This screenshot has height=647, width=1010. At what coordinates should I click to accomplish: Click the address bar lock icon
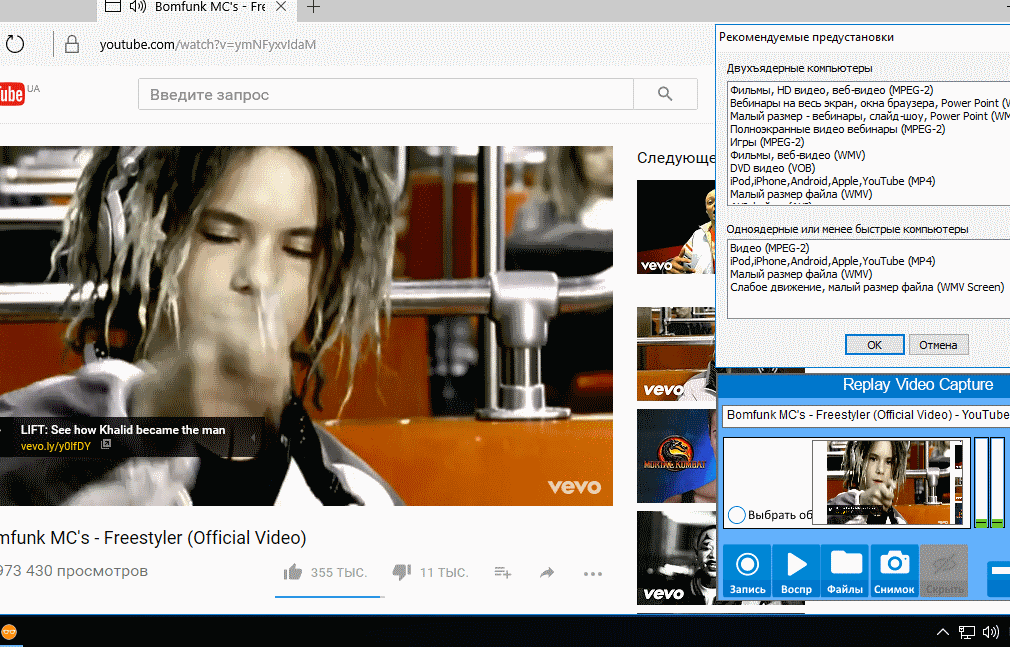pos(72,44)
